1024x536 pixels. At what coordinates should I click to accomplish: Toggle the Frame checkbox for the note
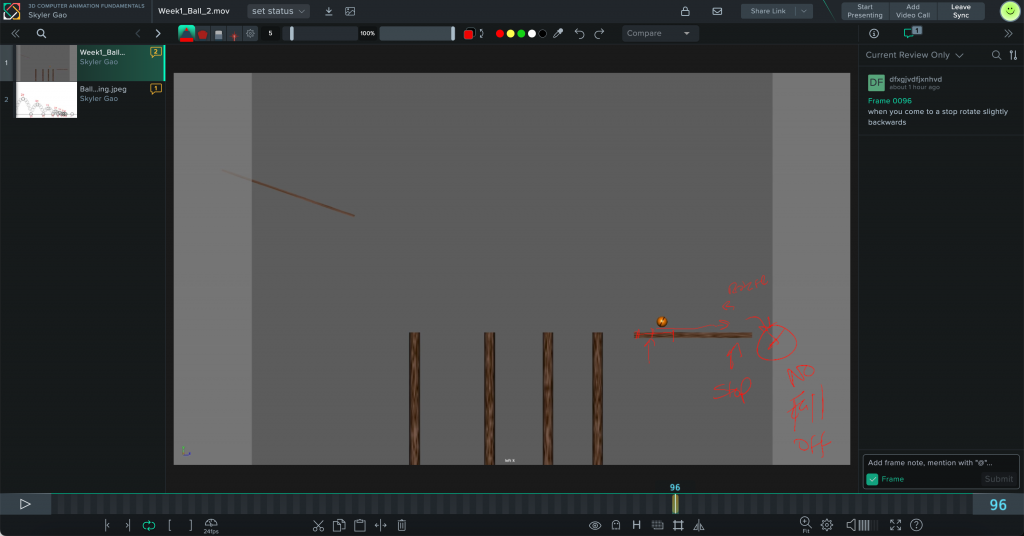pyautogui.click(x=872, y=479)
